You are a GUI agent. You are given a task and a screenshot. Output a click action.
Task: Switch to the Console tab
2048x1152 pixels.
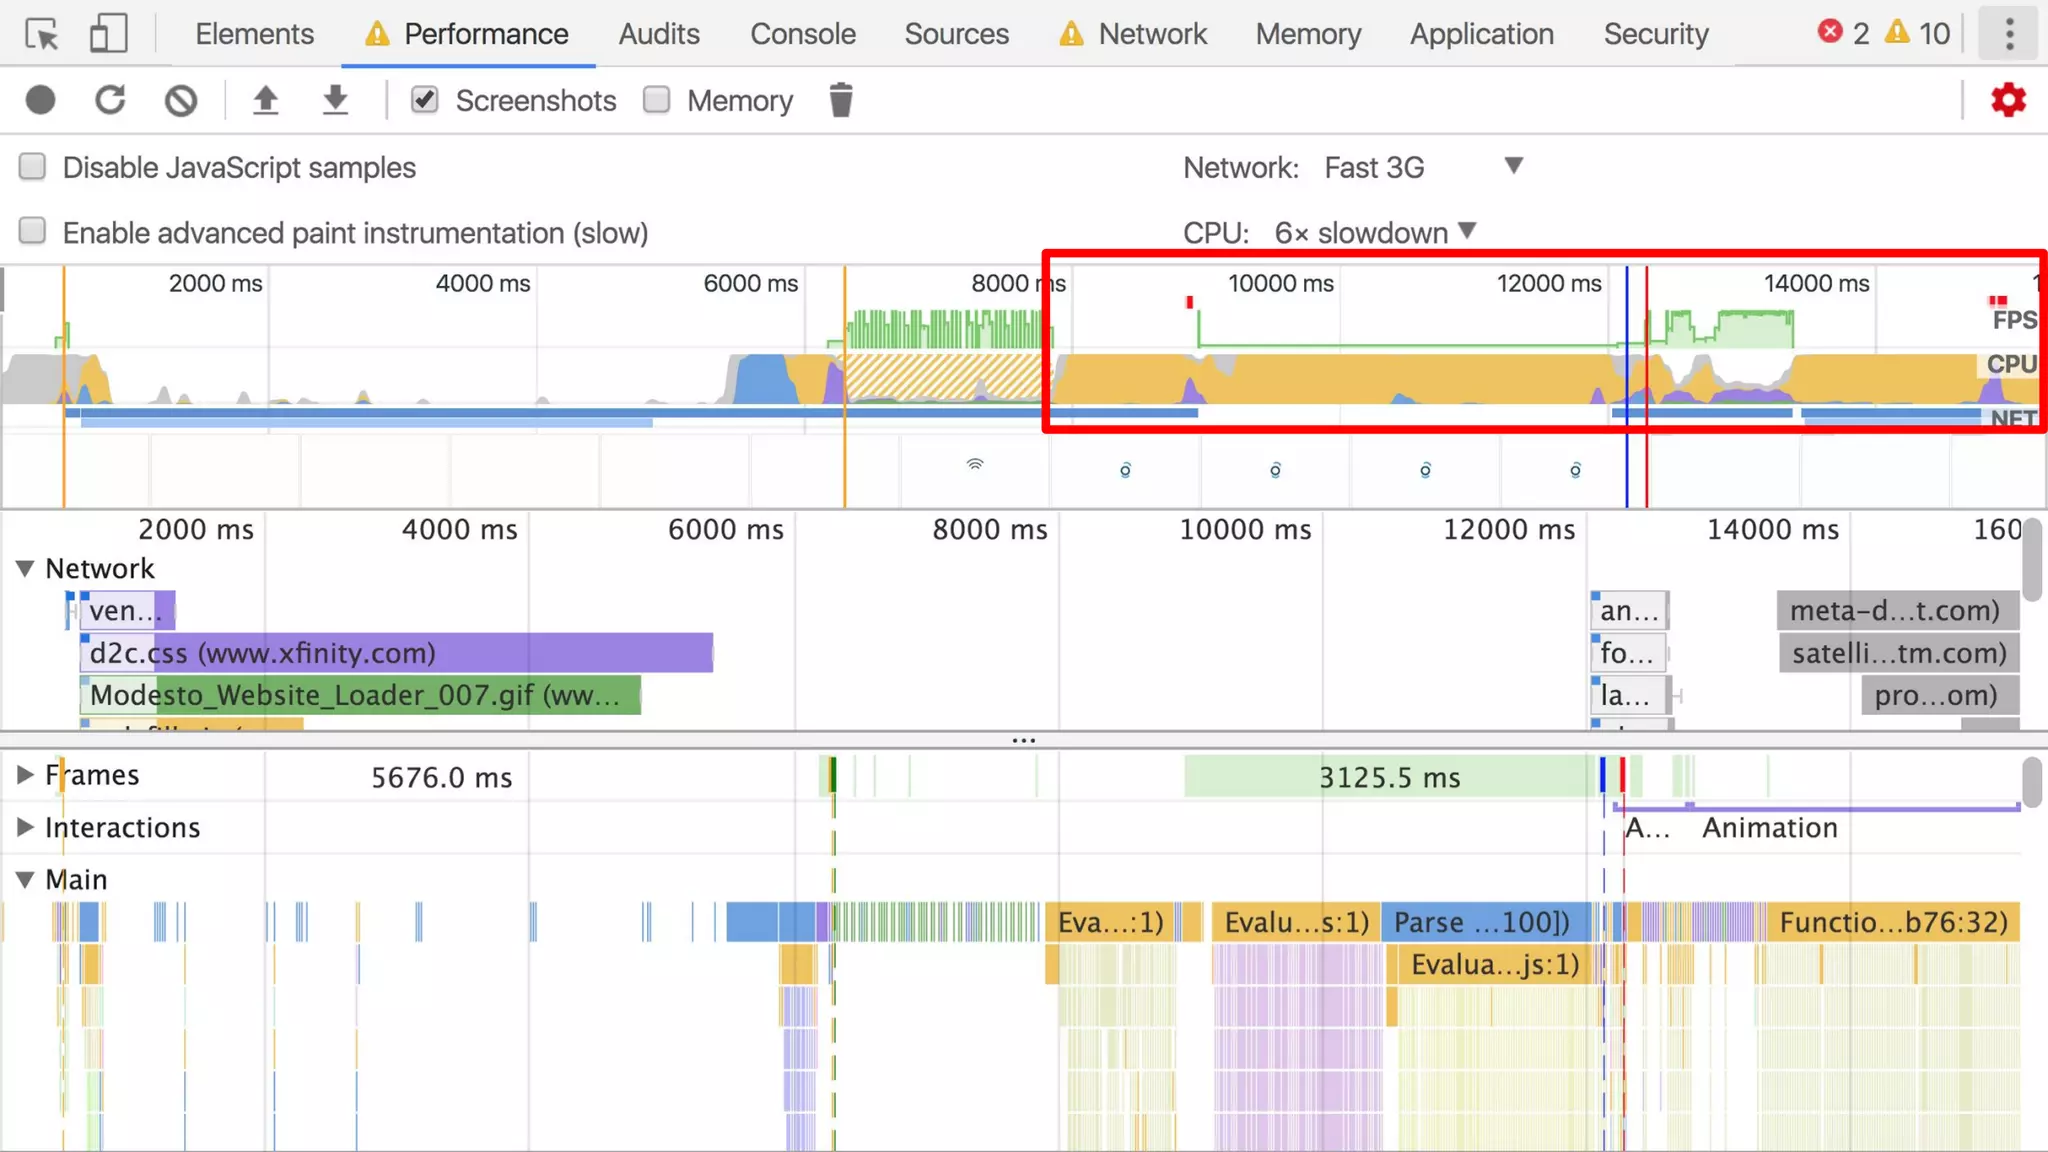point(802,34)
